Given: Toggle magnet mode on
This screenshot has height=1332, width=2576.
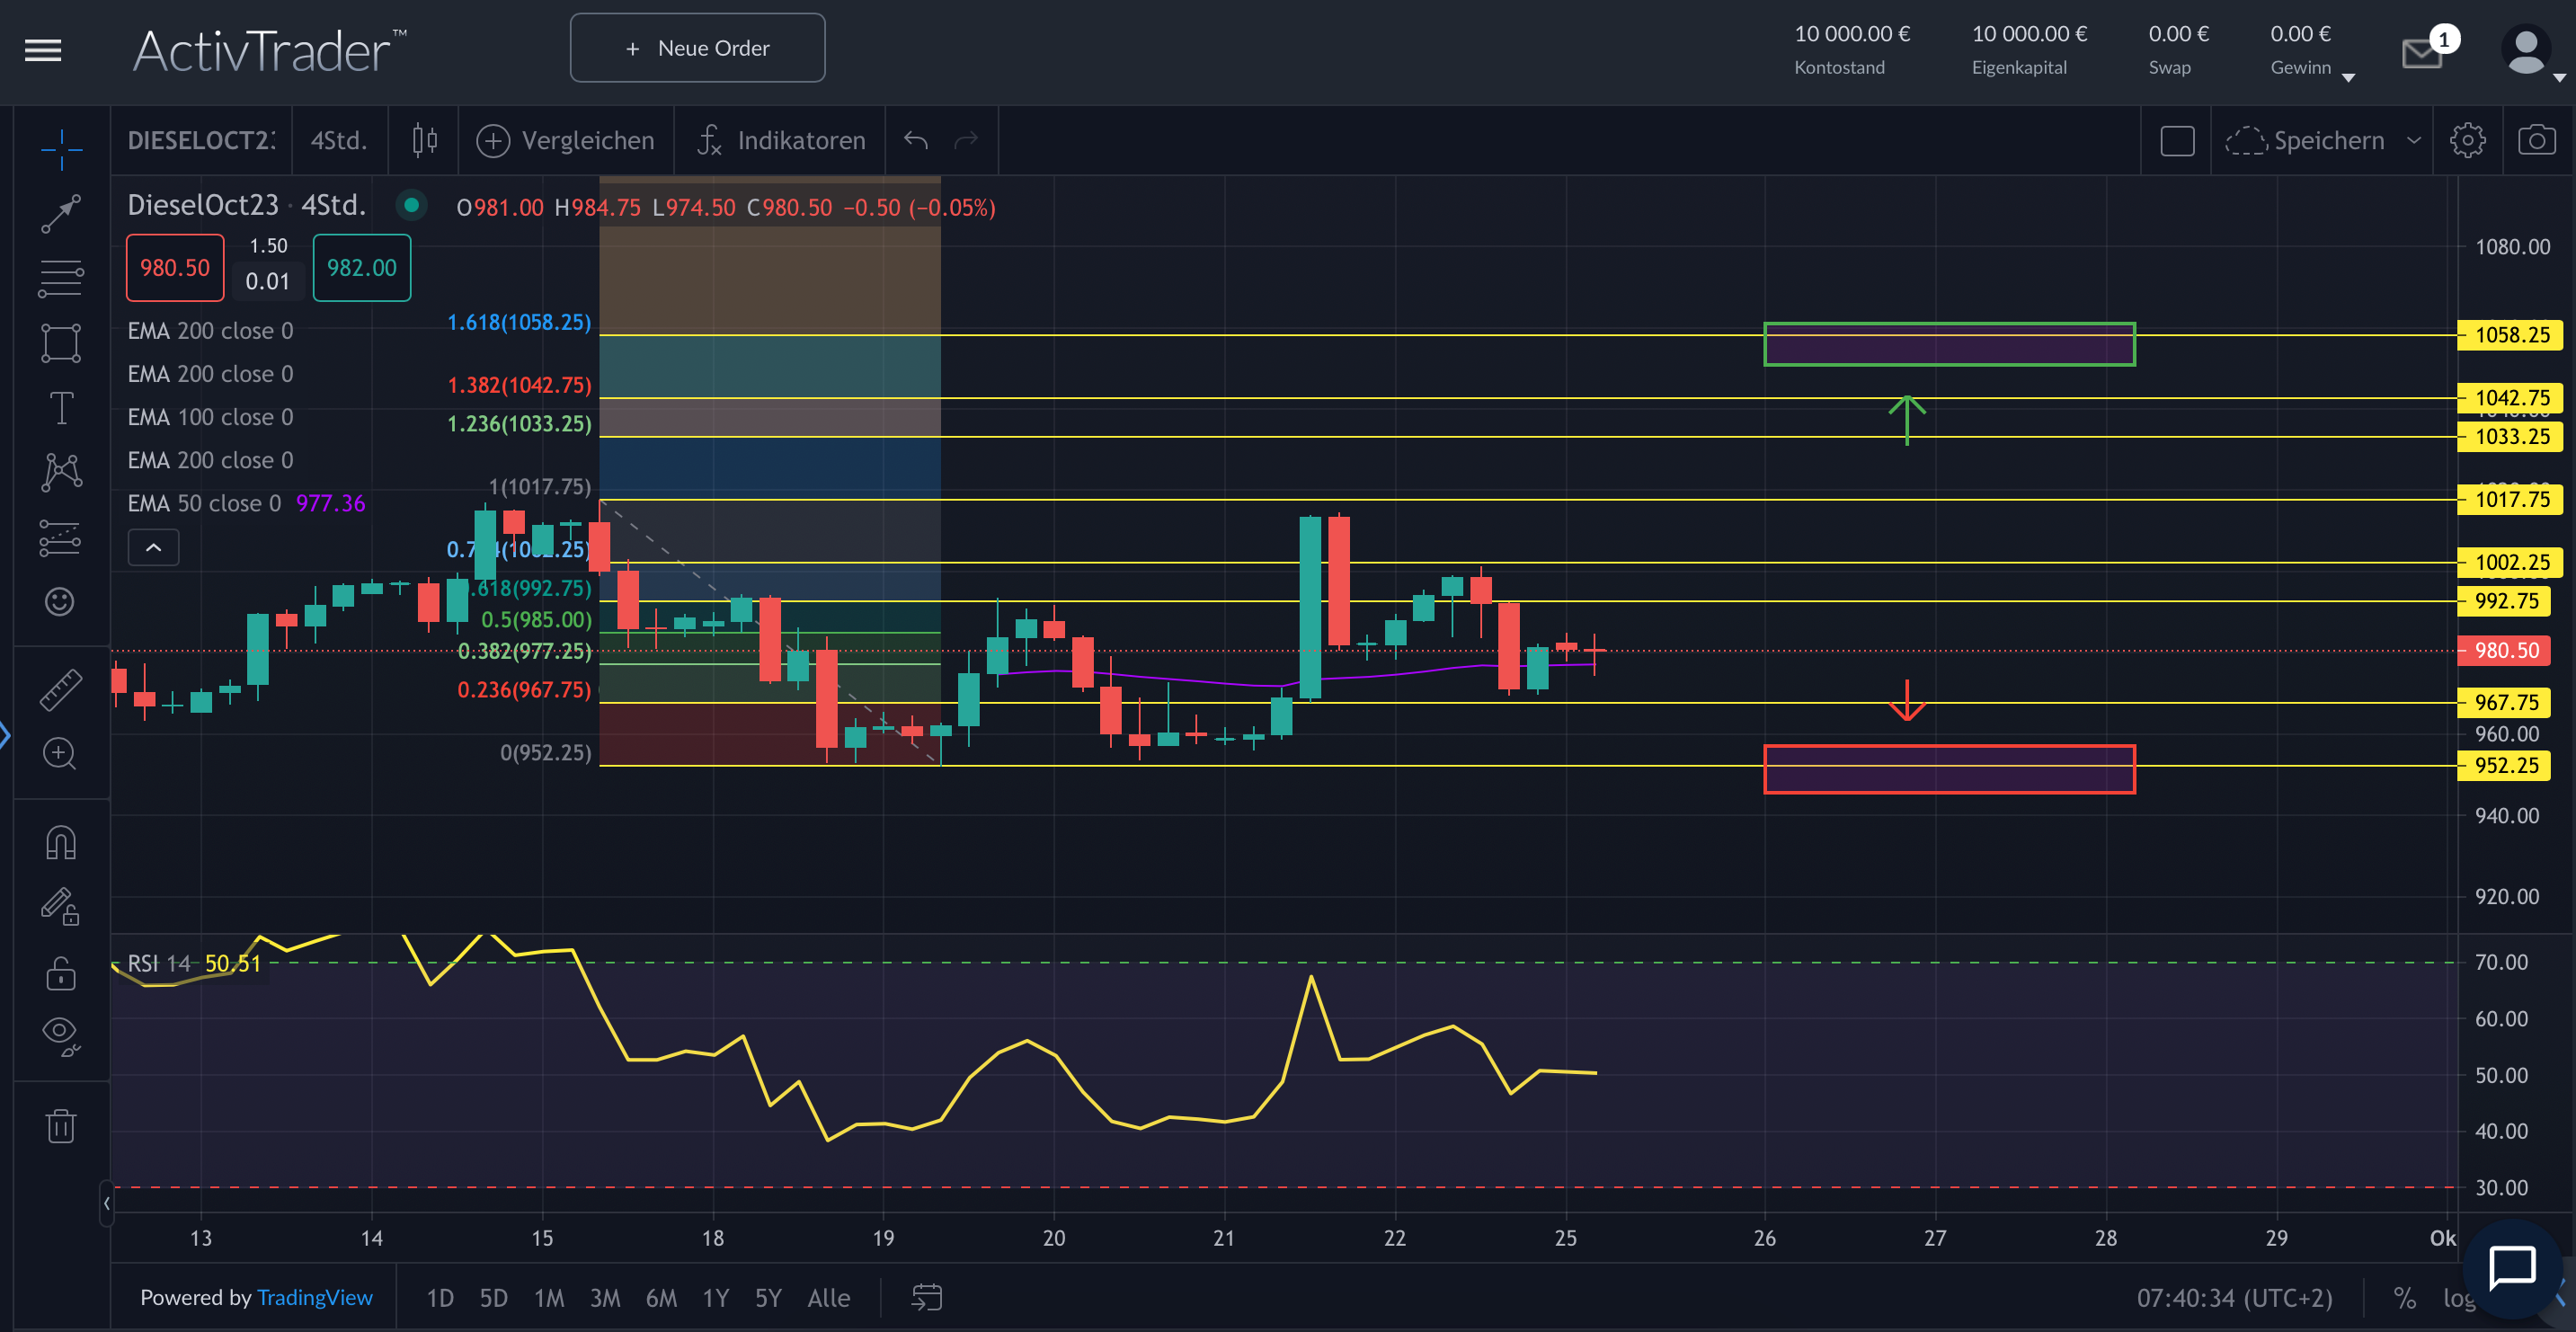Looking at the screenshot, I should 61,843.
